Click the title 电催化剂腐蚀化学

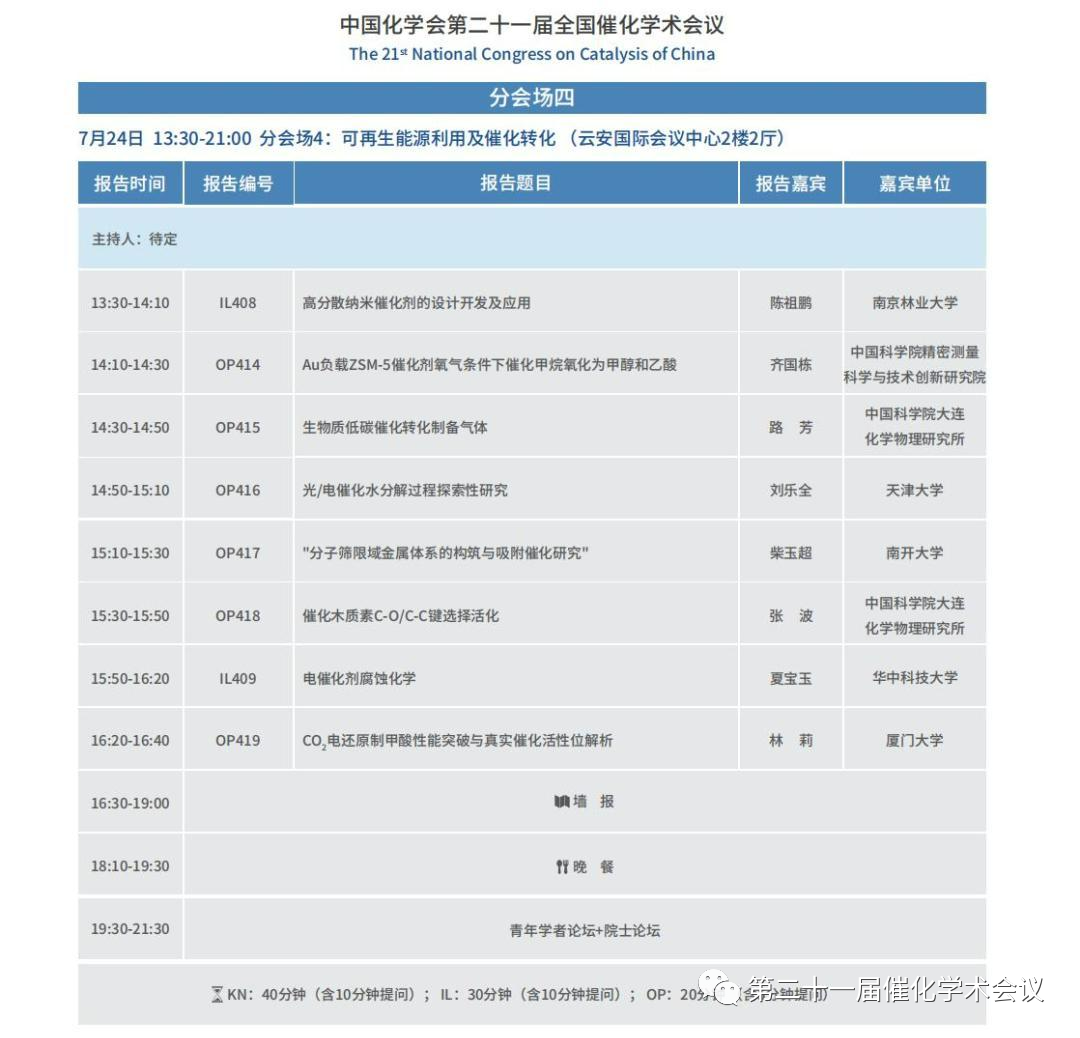[x=360, y=678]
